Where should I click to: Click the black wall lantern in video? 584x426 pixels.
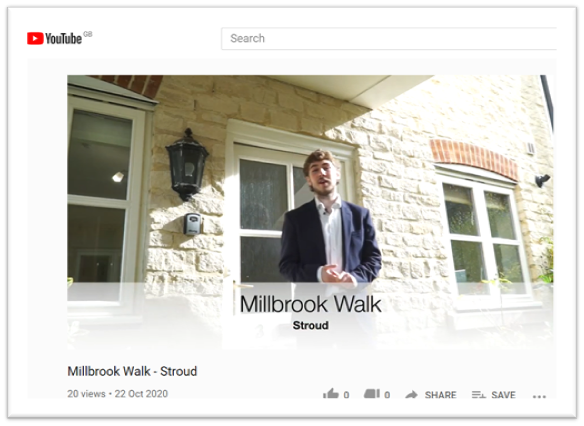(187, 165)
